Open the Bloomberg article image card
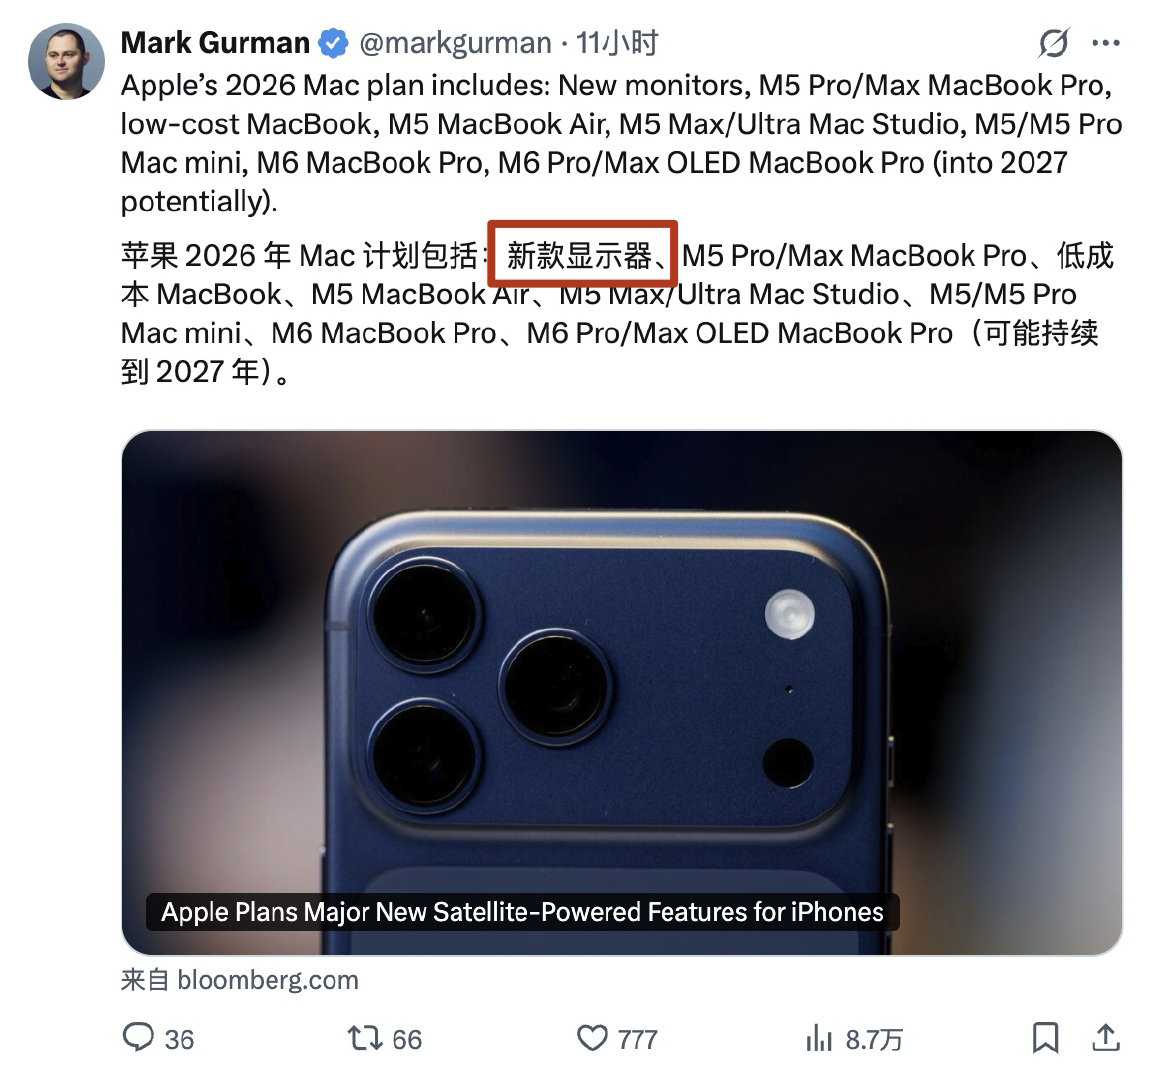This screenshot has width=1154, height=1080. [x=622, y=693]
